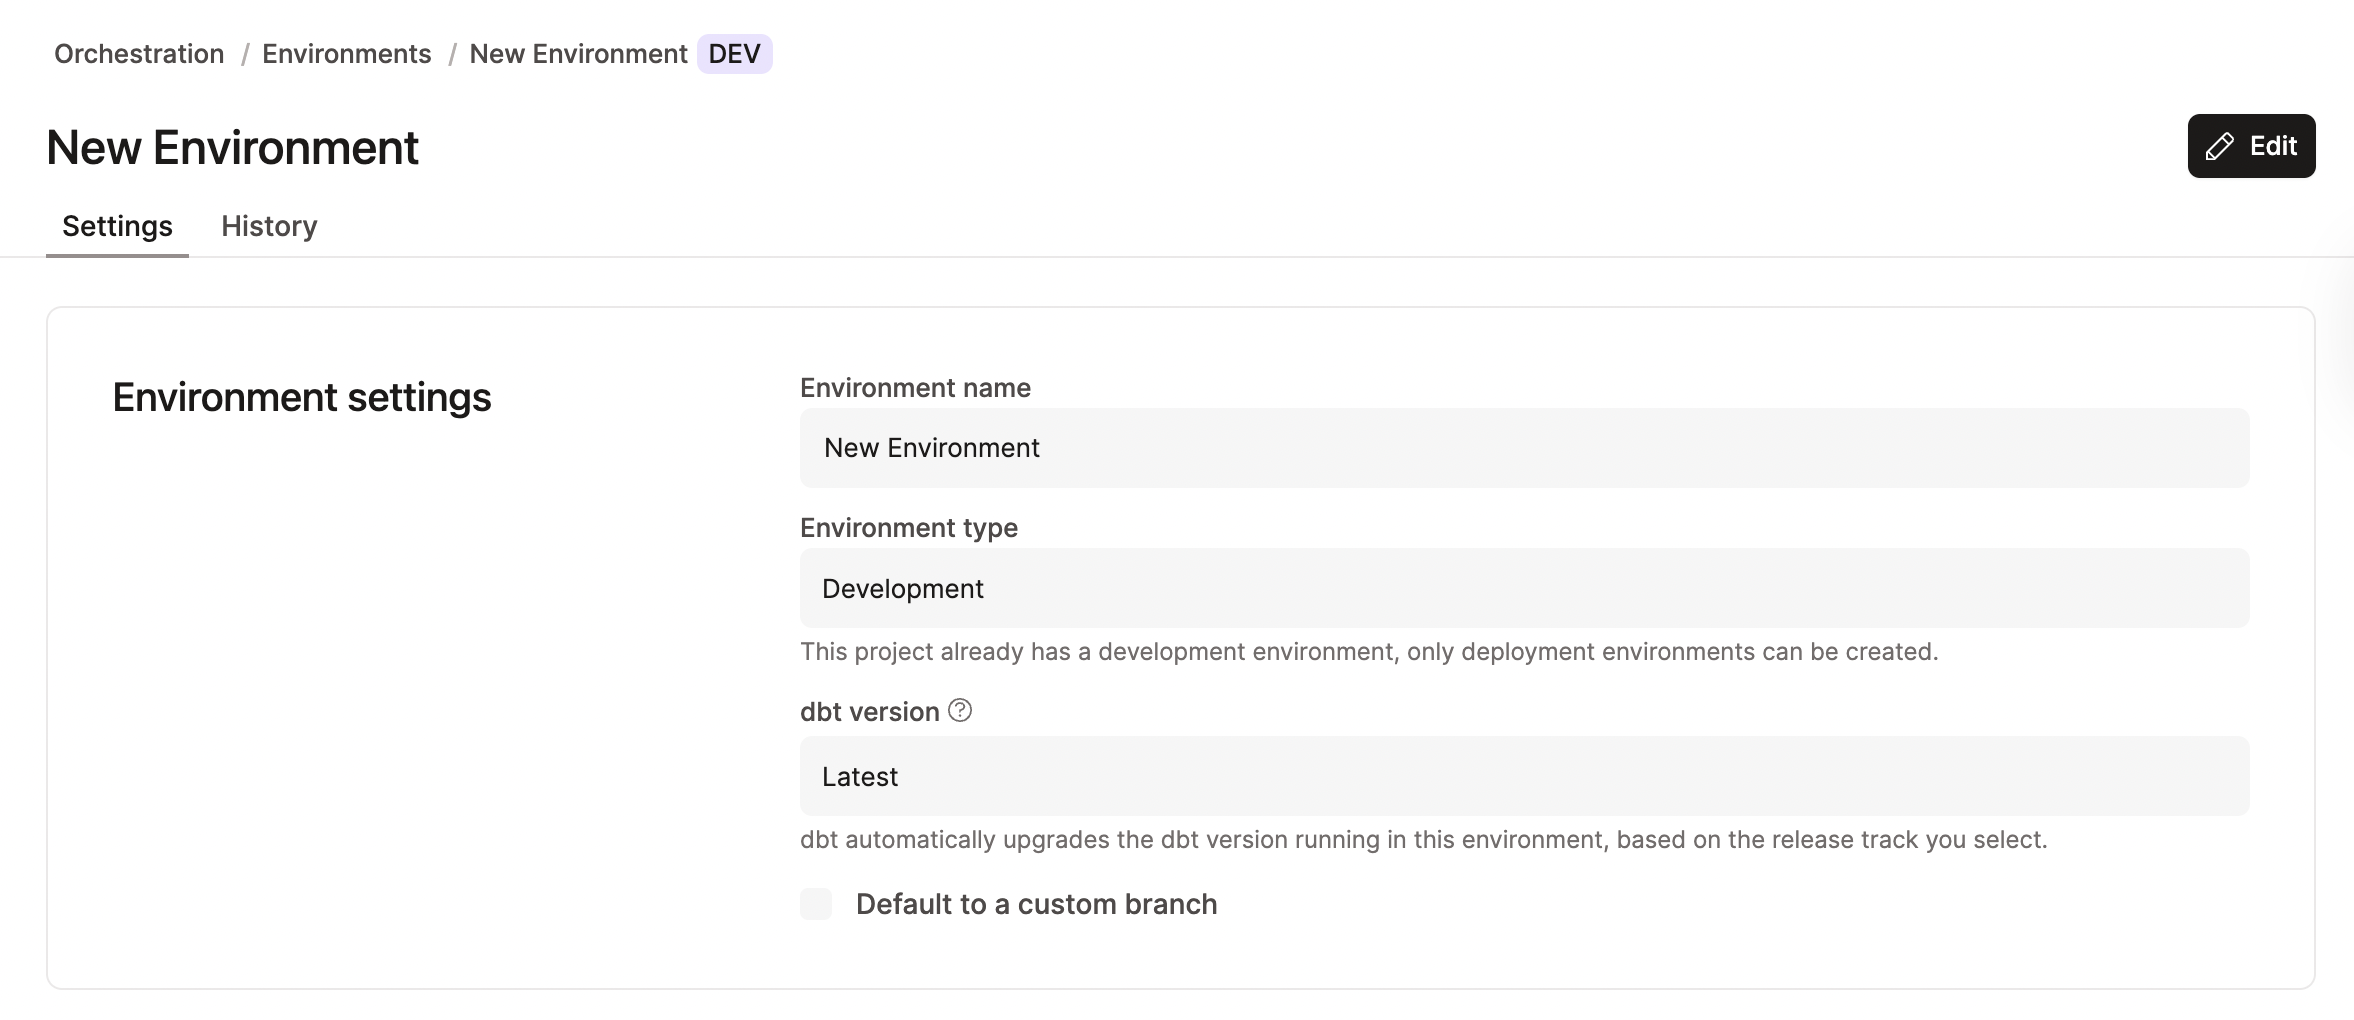Open the Environment type selector showing Development
Image resolution: width=2354 pixels, height=1020 pixels.
point(1523,588)
